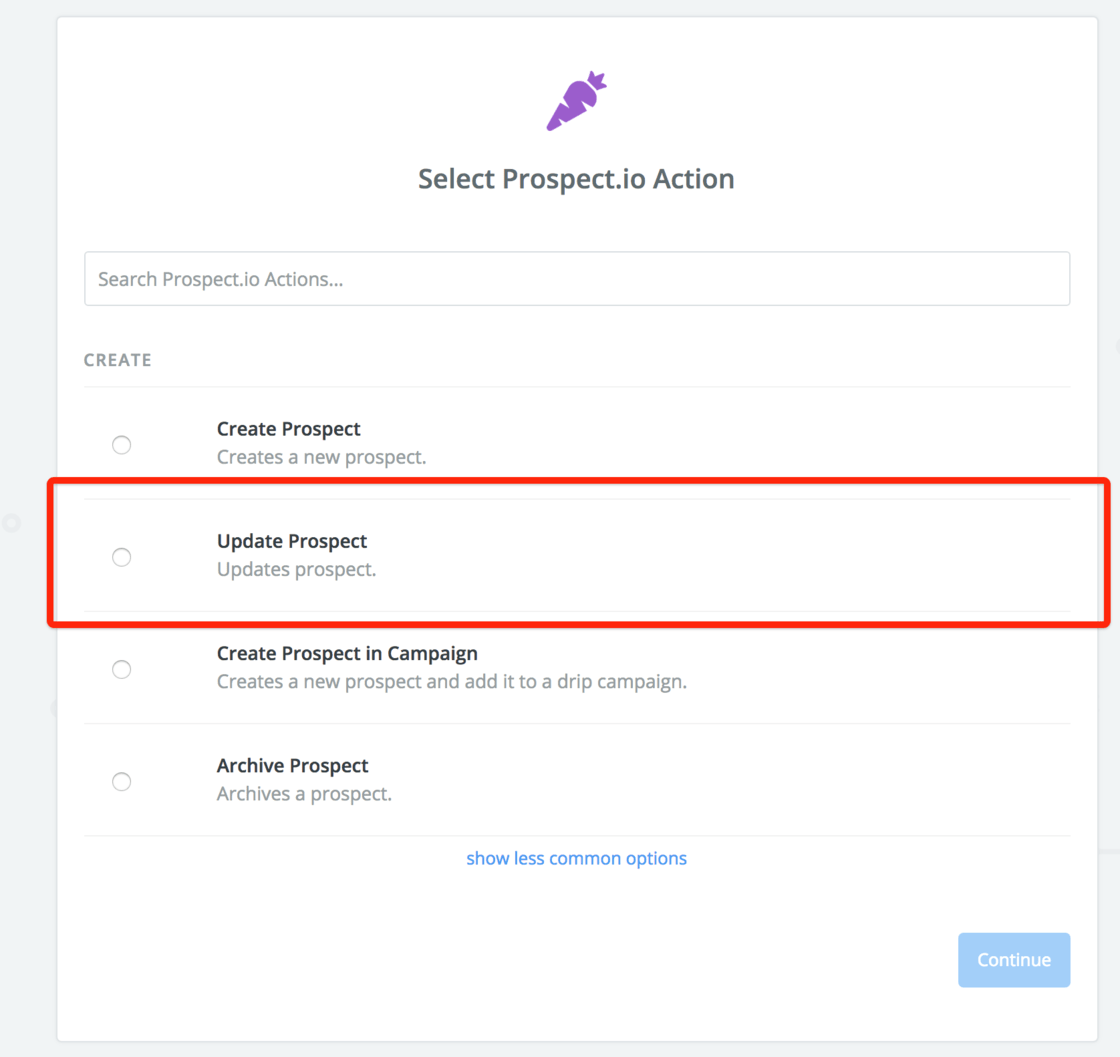This screenshot has height=1057, width=1120.
Task: Click the 'Updates prospect.' description text
Action: pyautogui.click(x=296, y=569)
